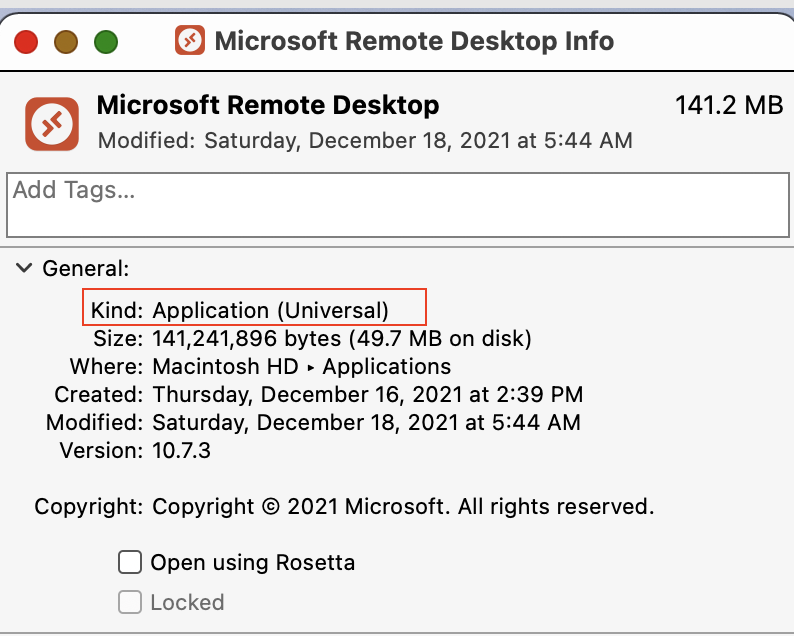794x636 pixels.
Task: Click the Add Tags field
Action: 398,205
